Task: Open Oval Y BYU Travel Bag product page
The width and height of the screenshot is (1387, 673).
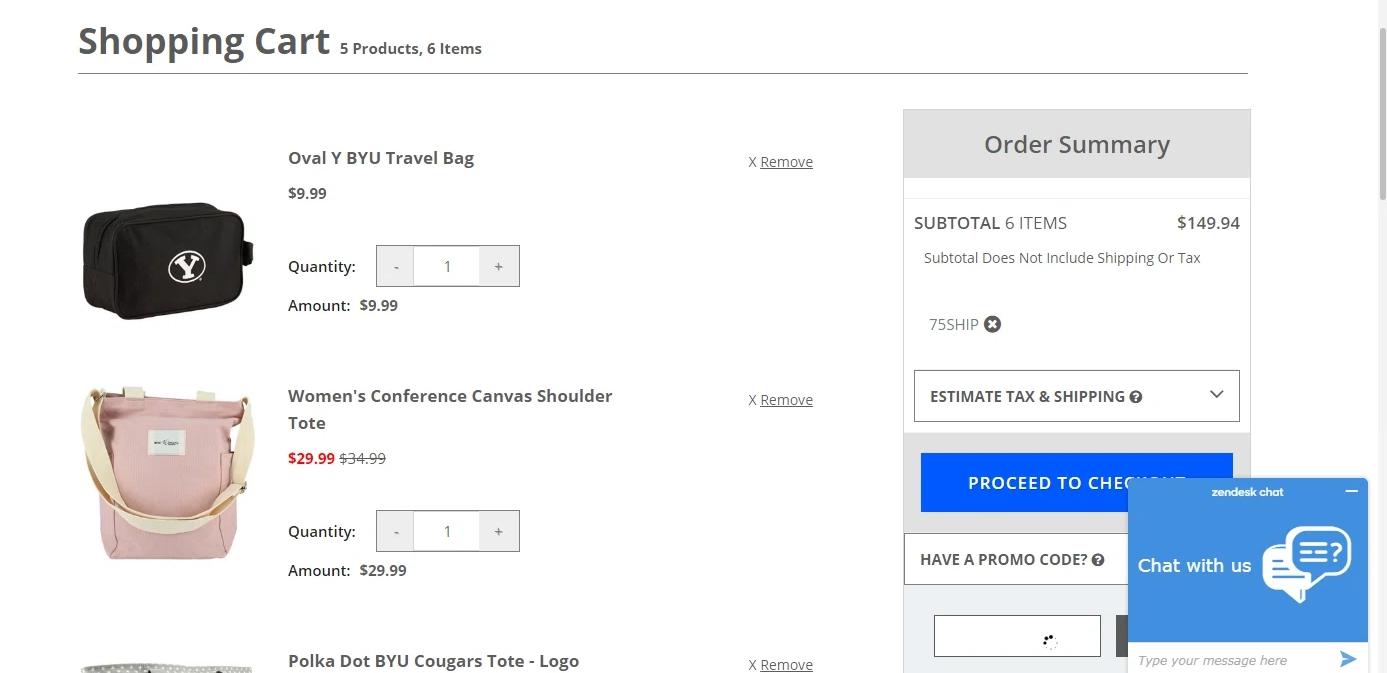Action: coord(381,158)
